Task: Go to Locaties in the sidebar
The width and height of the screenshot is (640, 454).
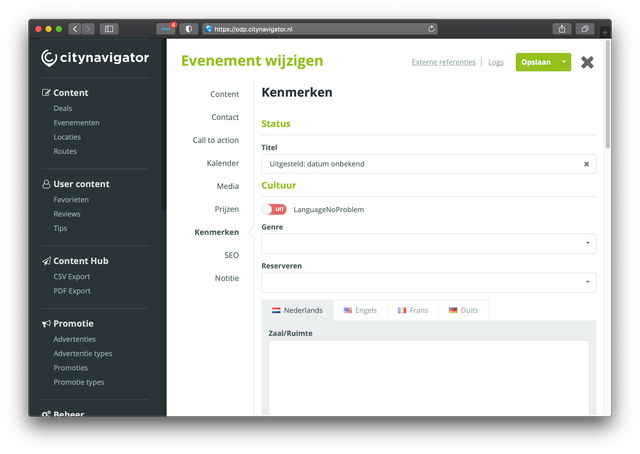Action: 67,137
